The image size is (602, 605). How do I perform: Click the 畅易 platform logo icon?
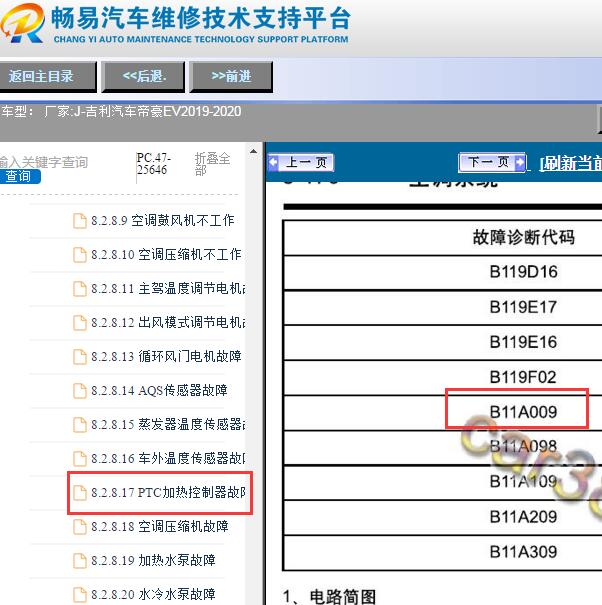(22, 23)
